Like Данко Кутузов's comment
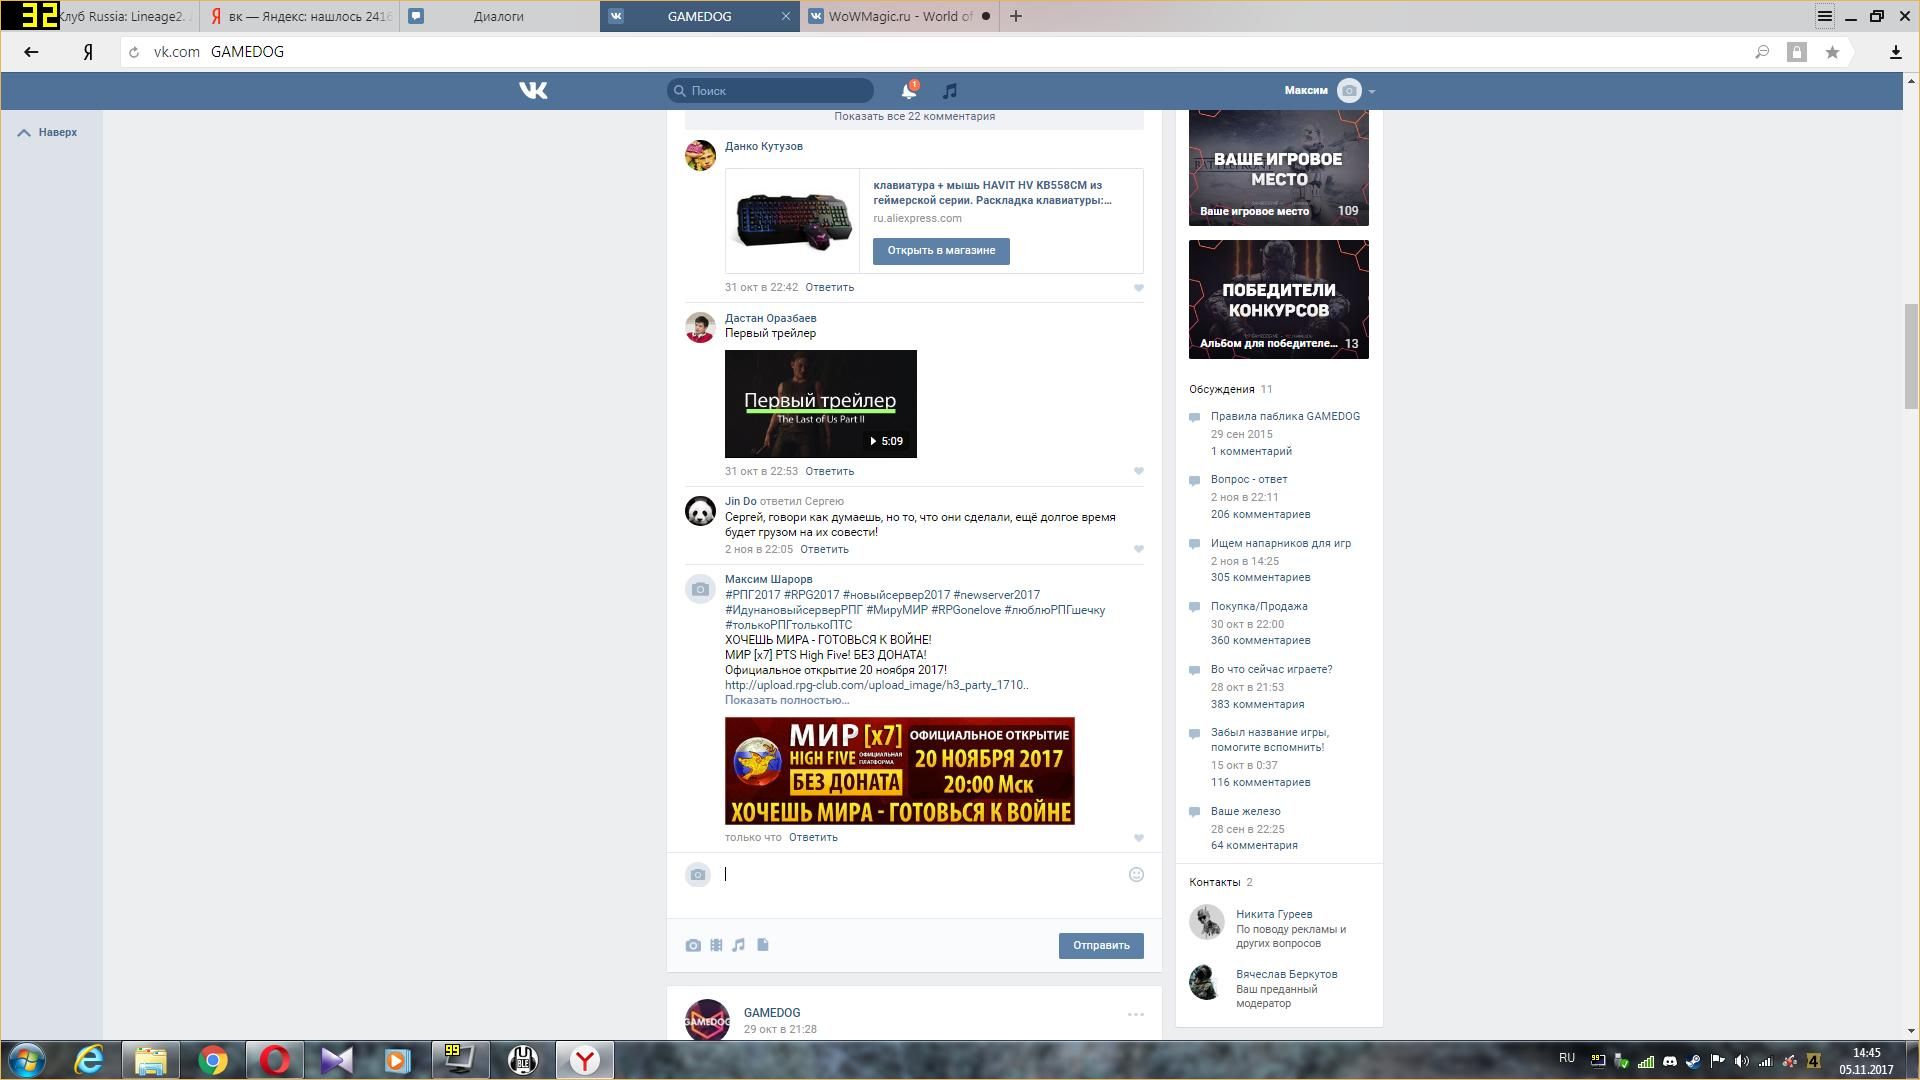 pyautogui.click(x=1138, y=288)
